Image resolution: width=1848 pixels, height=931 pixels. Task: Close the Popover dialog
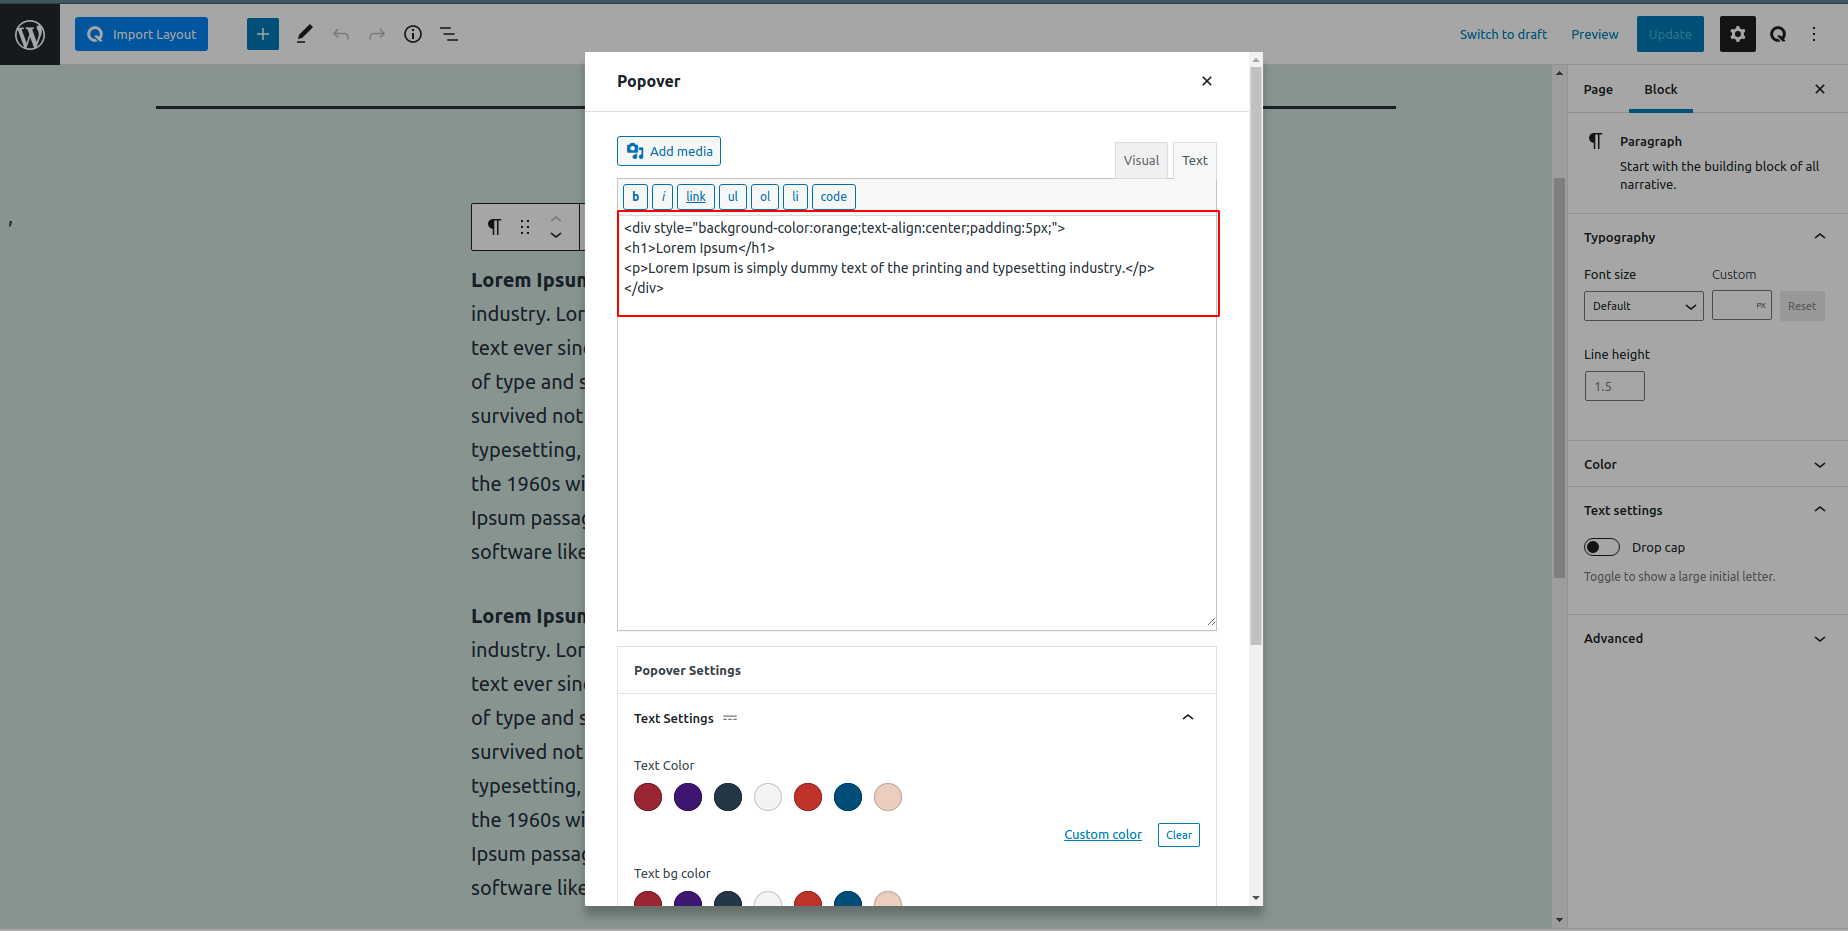1207,81
